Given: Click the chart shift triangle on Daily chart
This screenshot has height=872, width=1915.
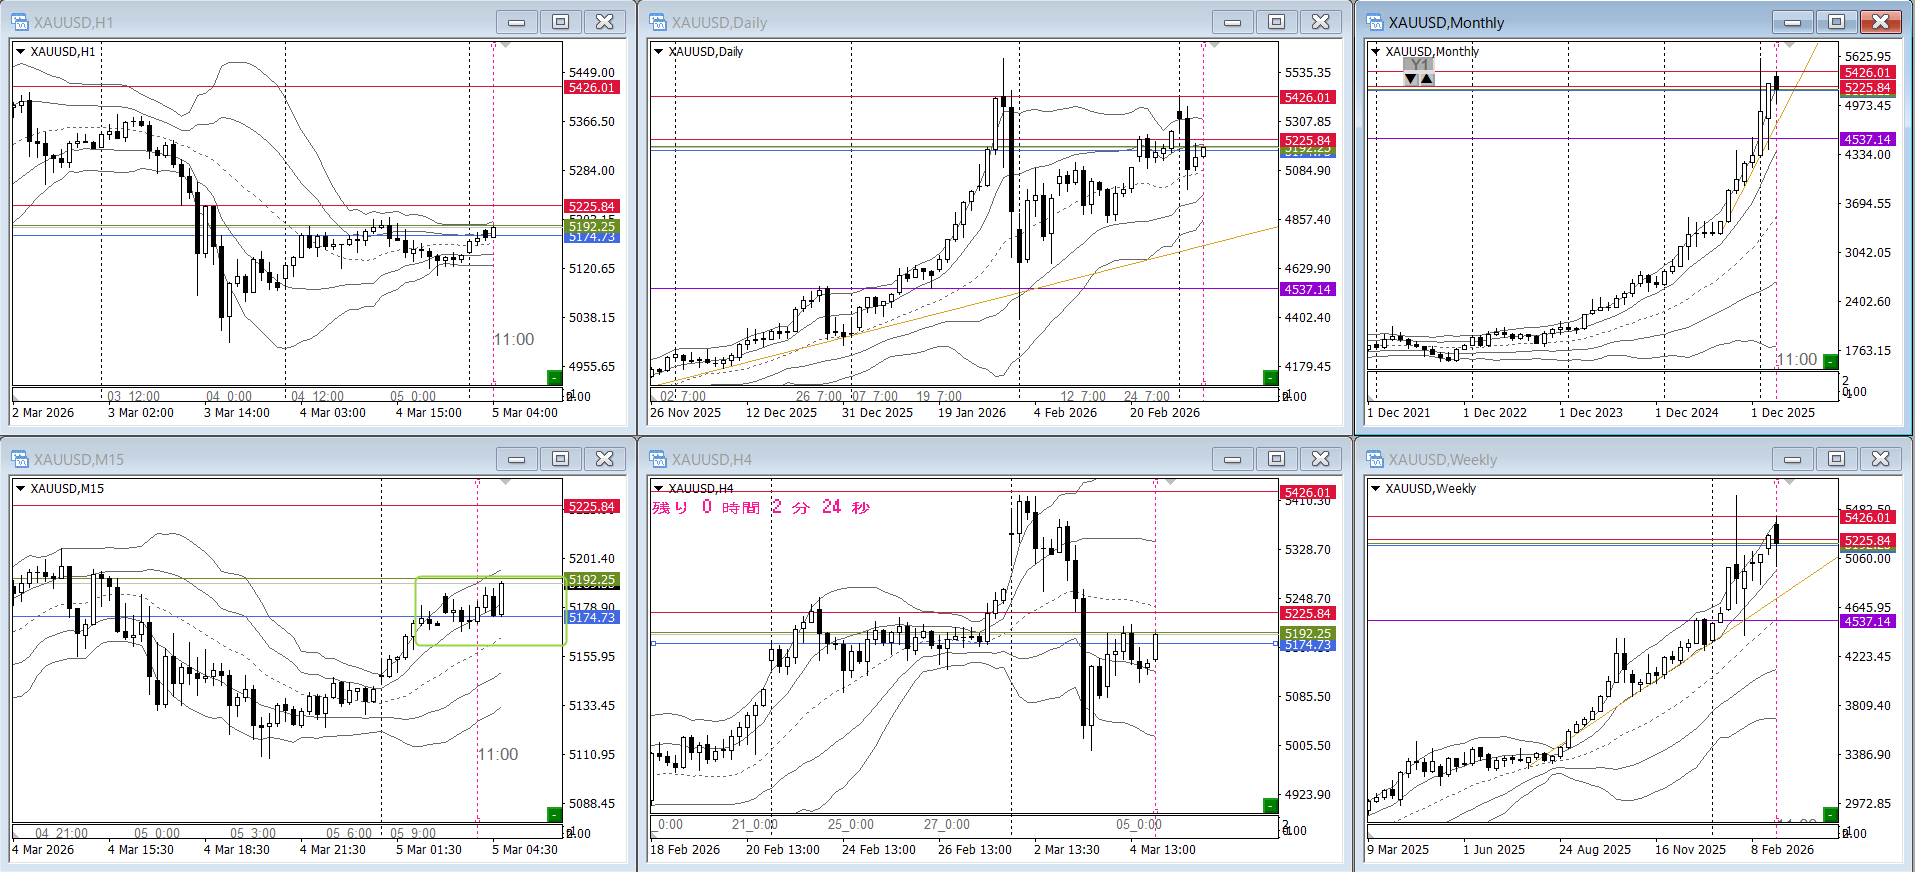Looking at the screenshot, I should [1214, 45].
